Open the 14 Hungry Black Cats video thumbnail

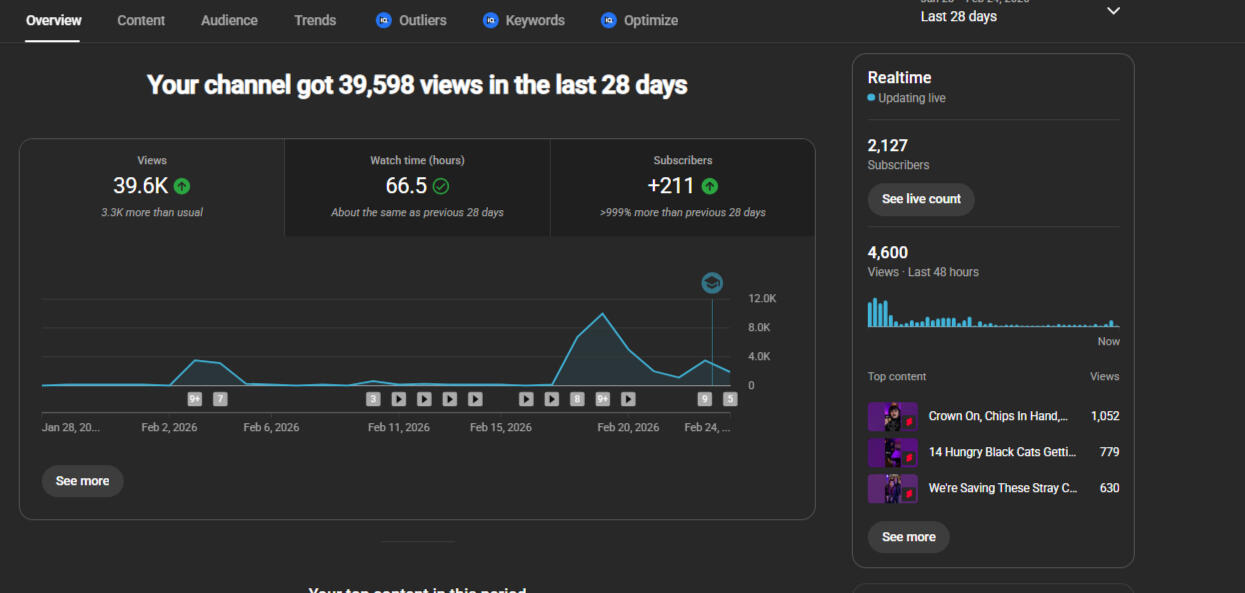pos(892,452)
